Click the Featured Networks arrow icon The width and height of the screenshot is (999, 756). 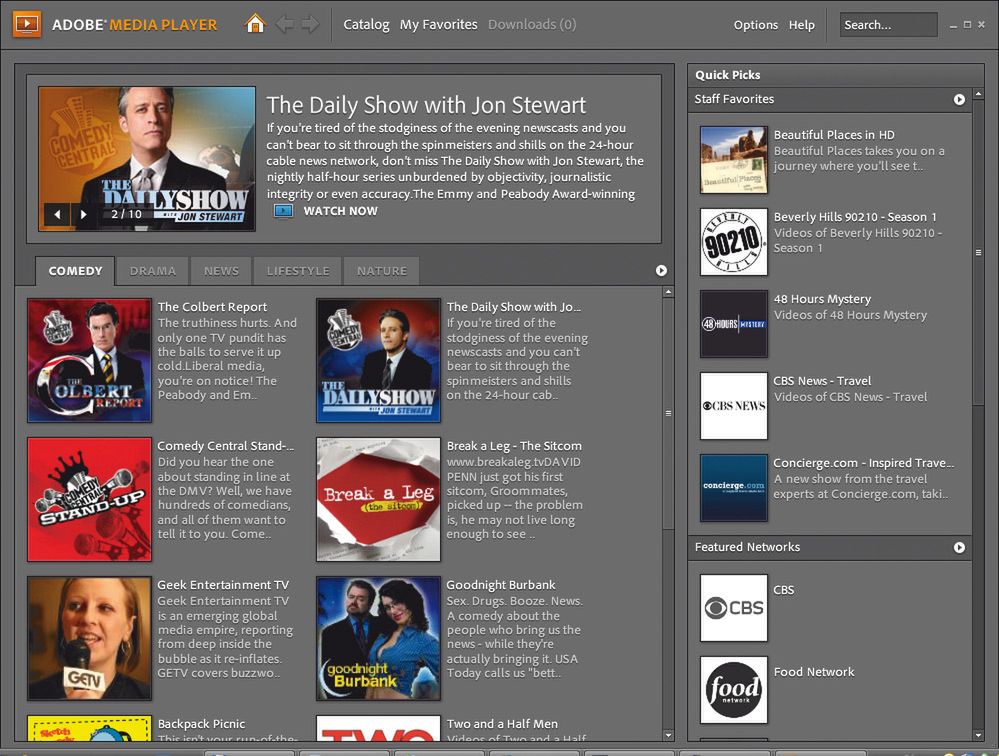click(959, 547)
